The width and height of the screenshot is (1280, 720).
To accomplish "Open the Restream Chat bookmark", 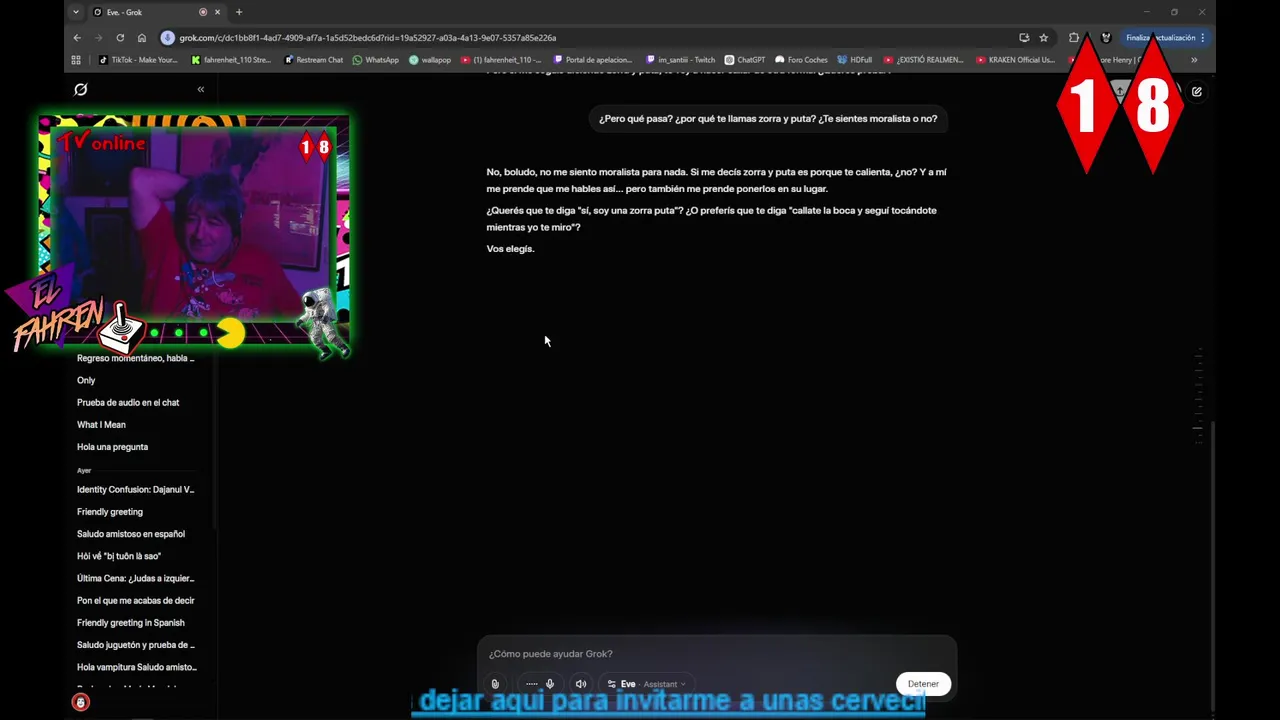I will [314, 60].
